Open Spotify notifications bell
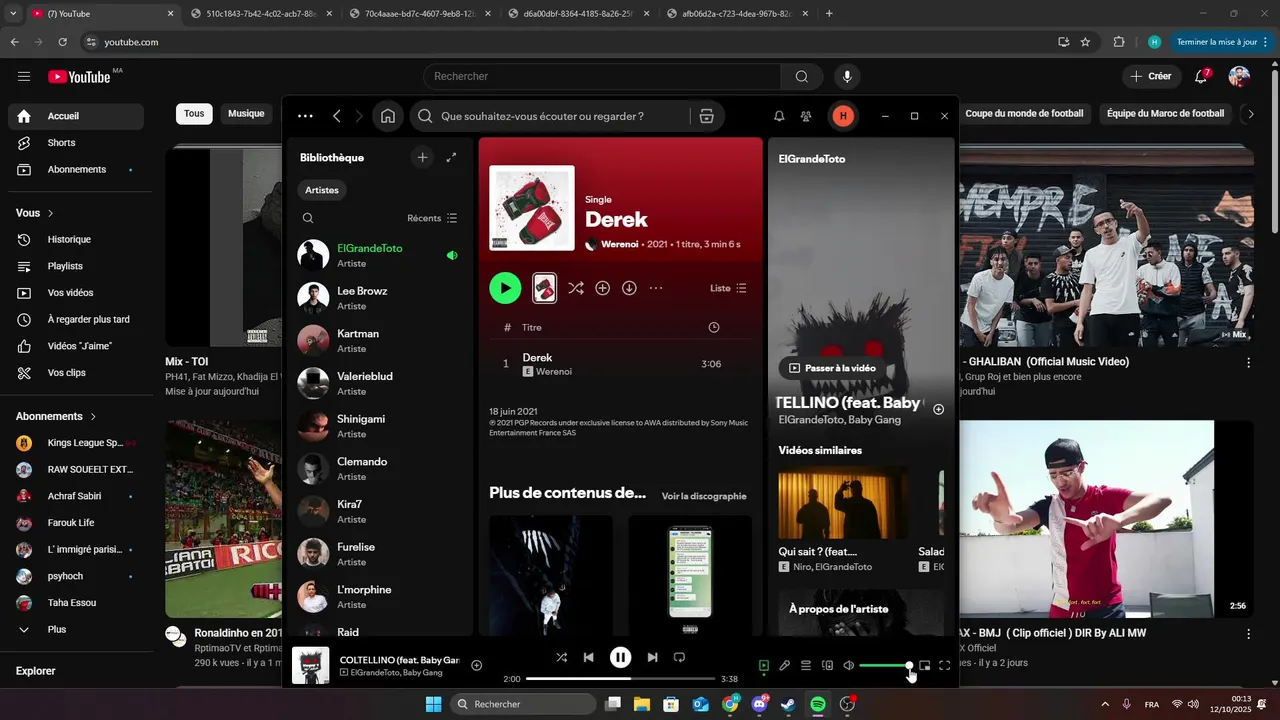The width and height of the screenshot is (1280, 720). (779, 116)
